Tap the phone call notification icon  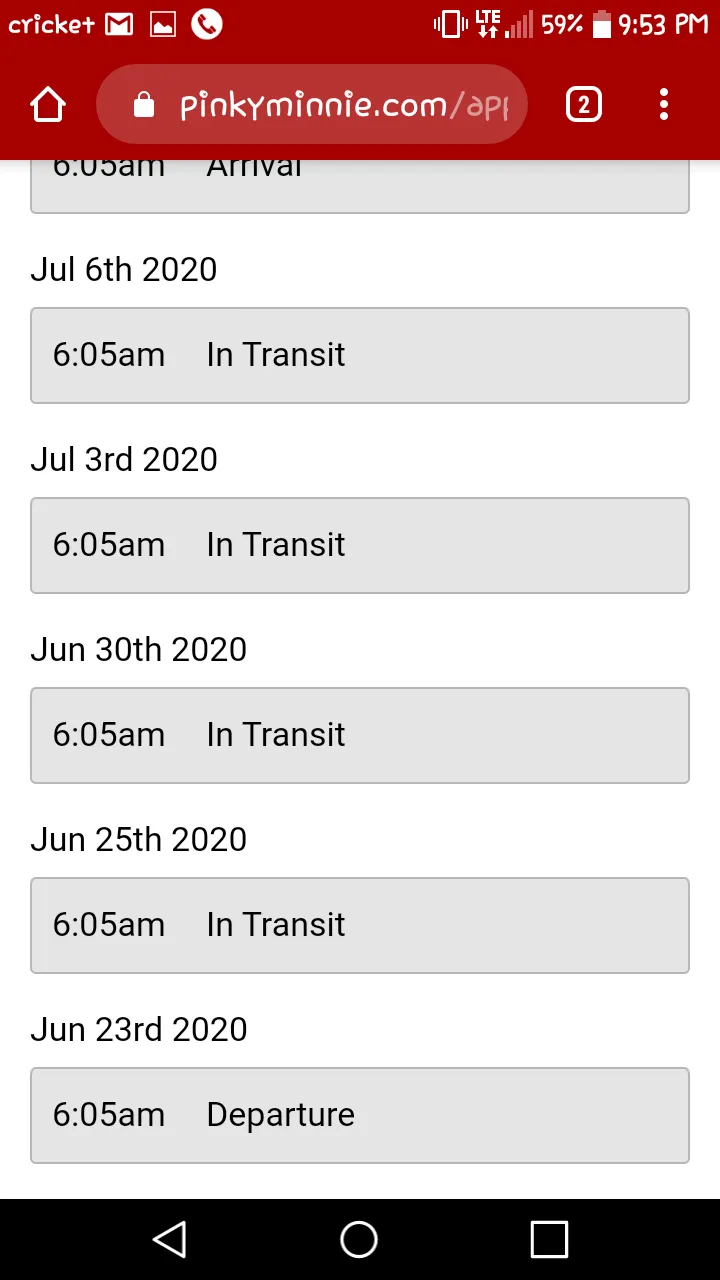(206, 24)
